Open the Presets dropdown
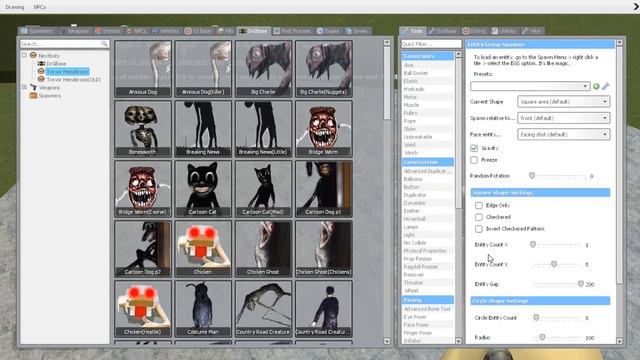 (x=530, y=86)
